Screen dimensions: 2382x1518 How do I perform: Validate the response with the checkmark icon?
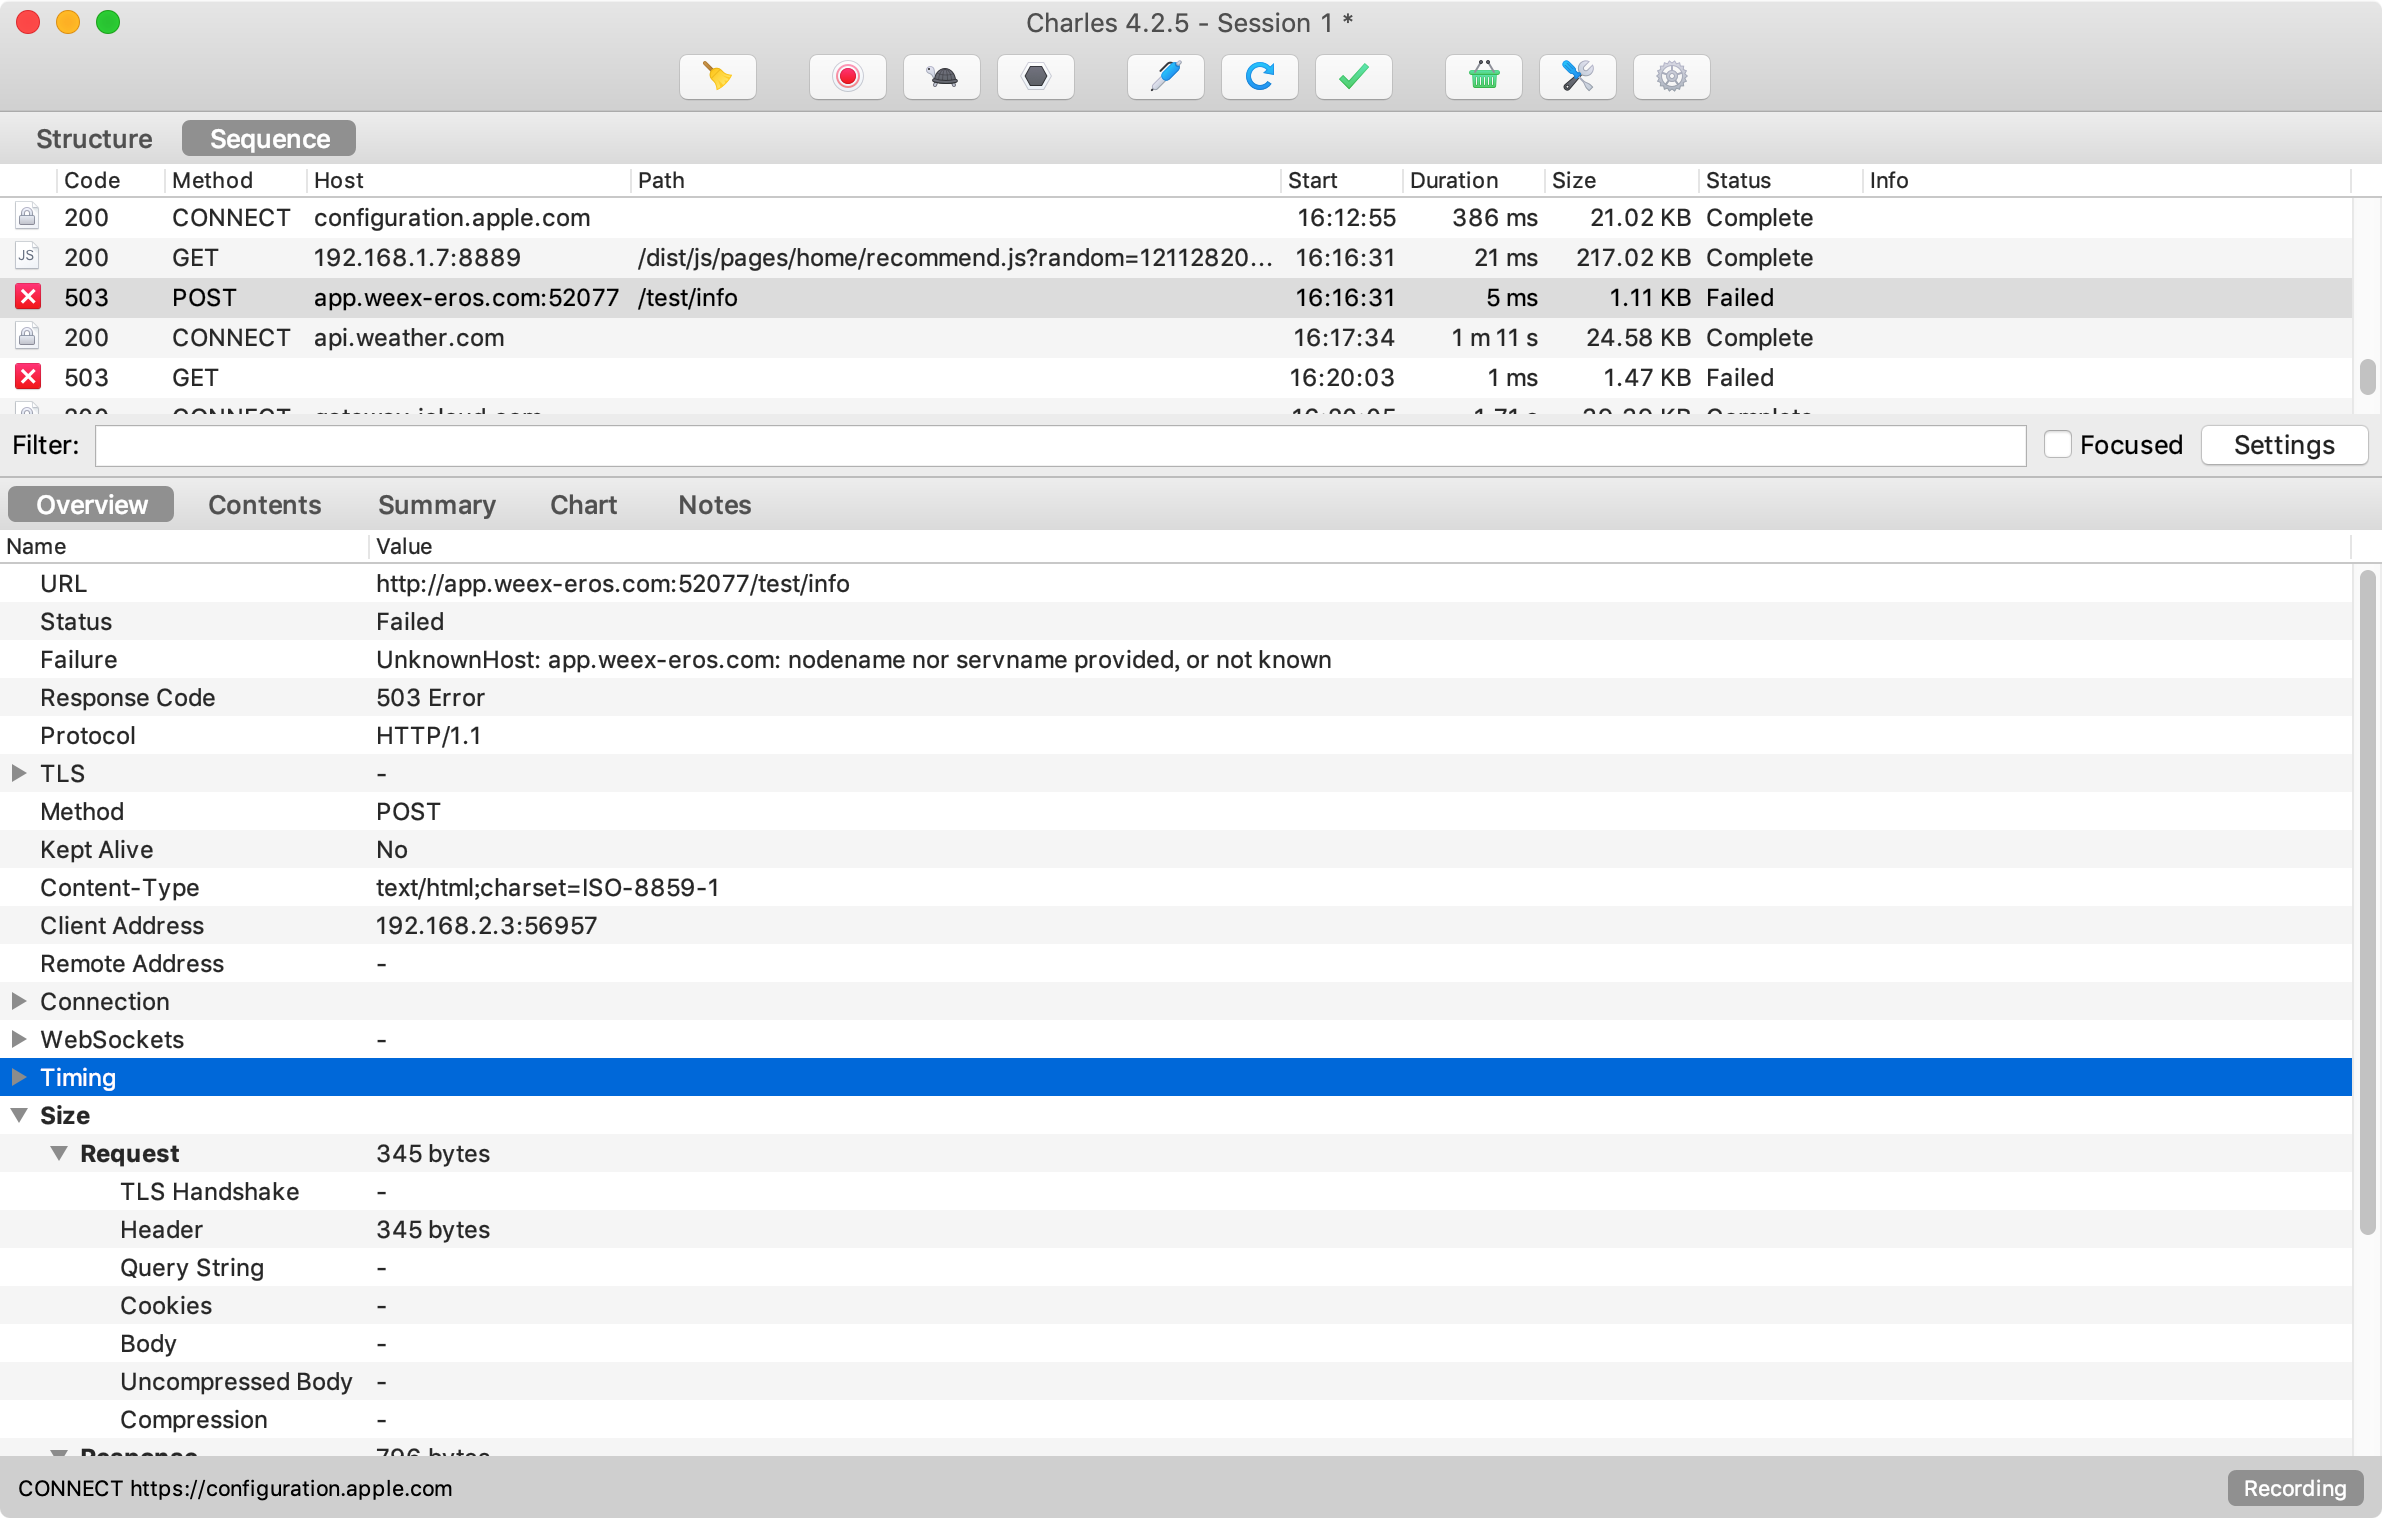tap(1353, 77)
